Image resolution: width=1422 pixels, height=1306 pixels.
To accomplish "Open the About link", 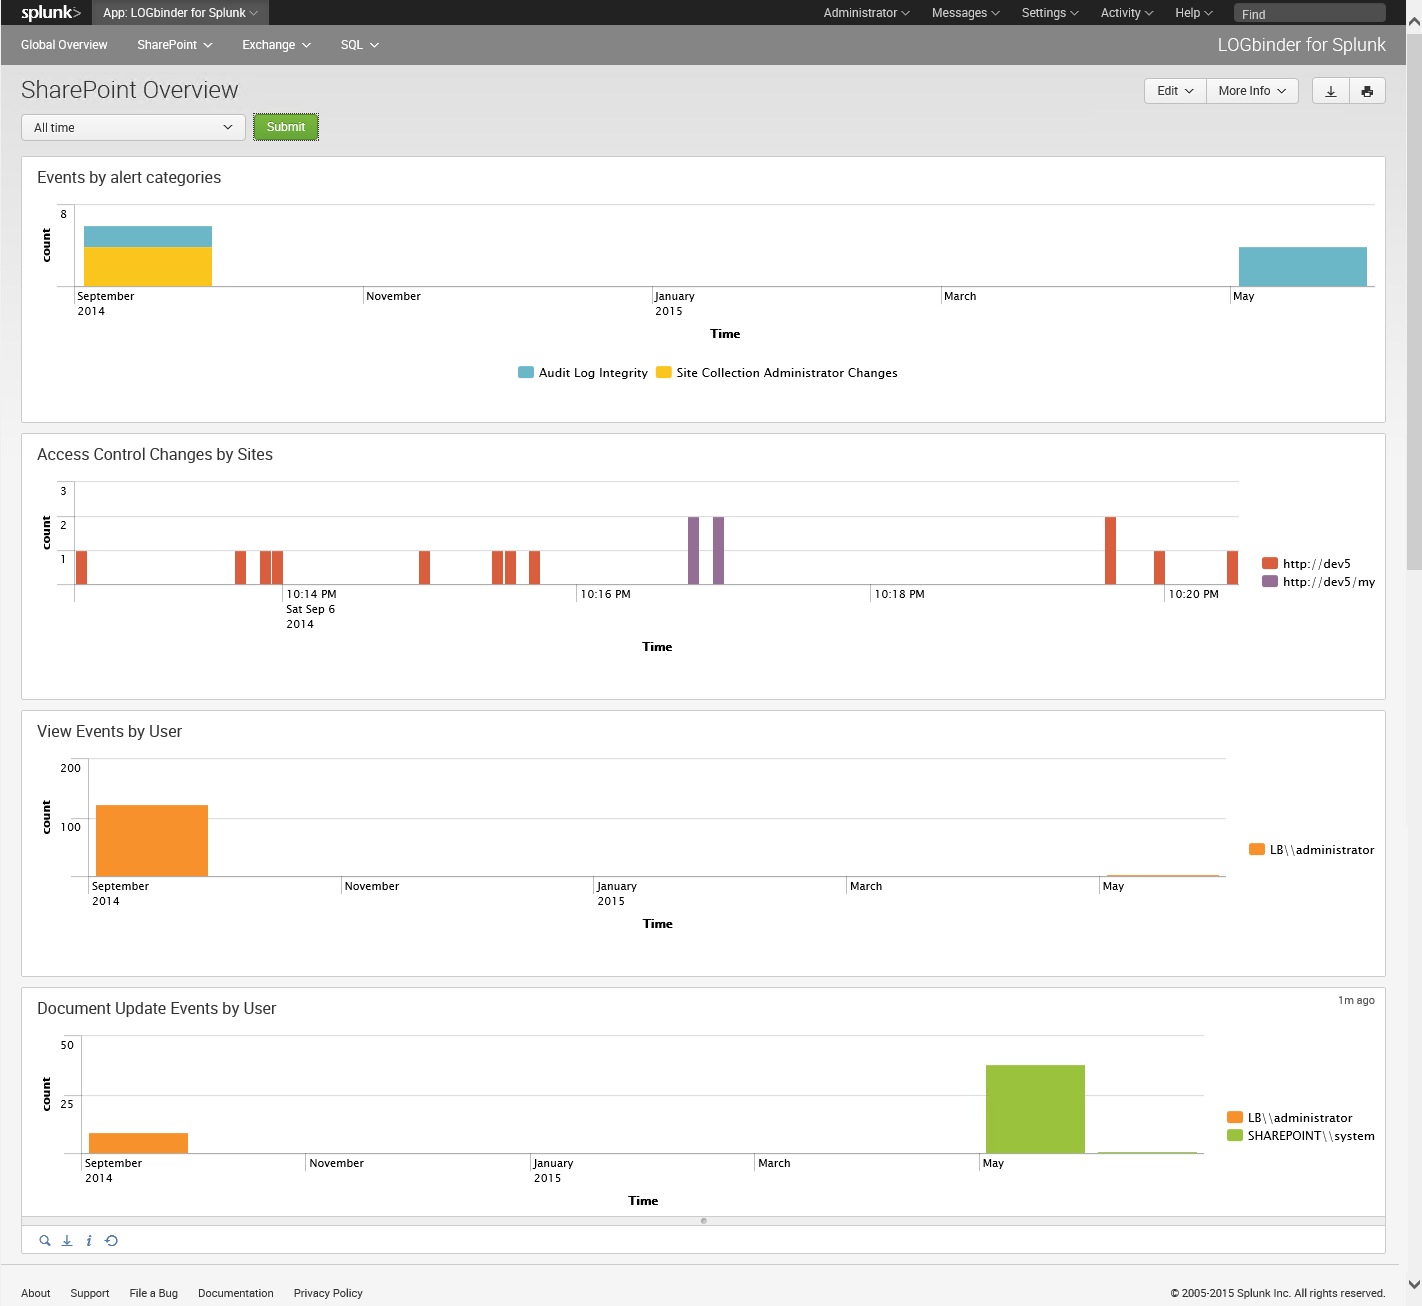I will click(36, 1293).
